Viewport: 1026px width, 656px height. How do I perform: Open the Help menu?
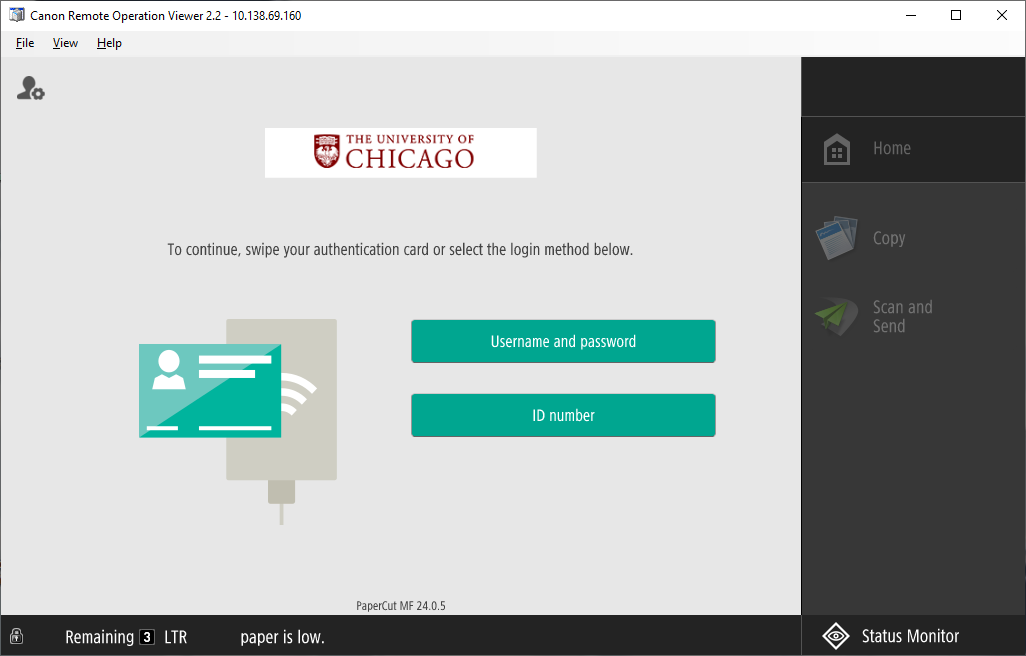pos(108,43)
